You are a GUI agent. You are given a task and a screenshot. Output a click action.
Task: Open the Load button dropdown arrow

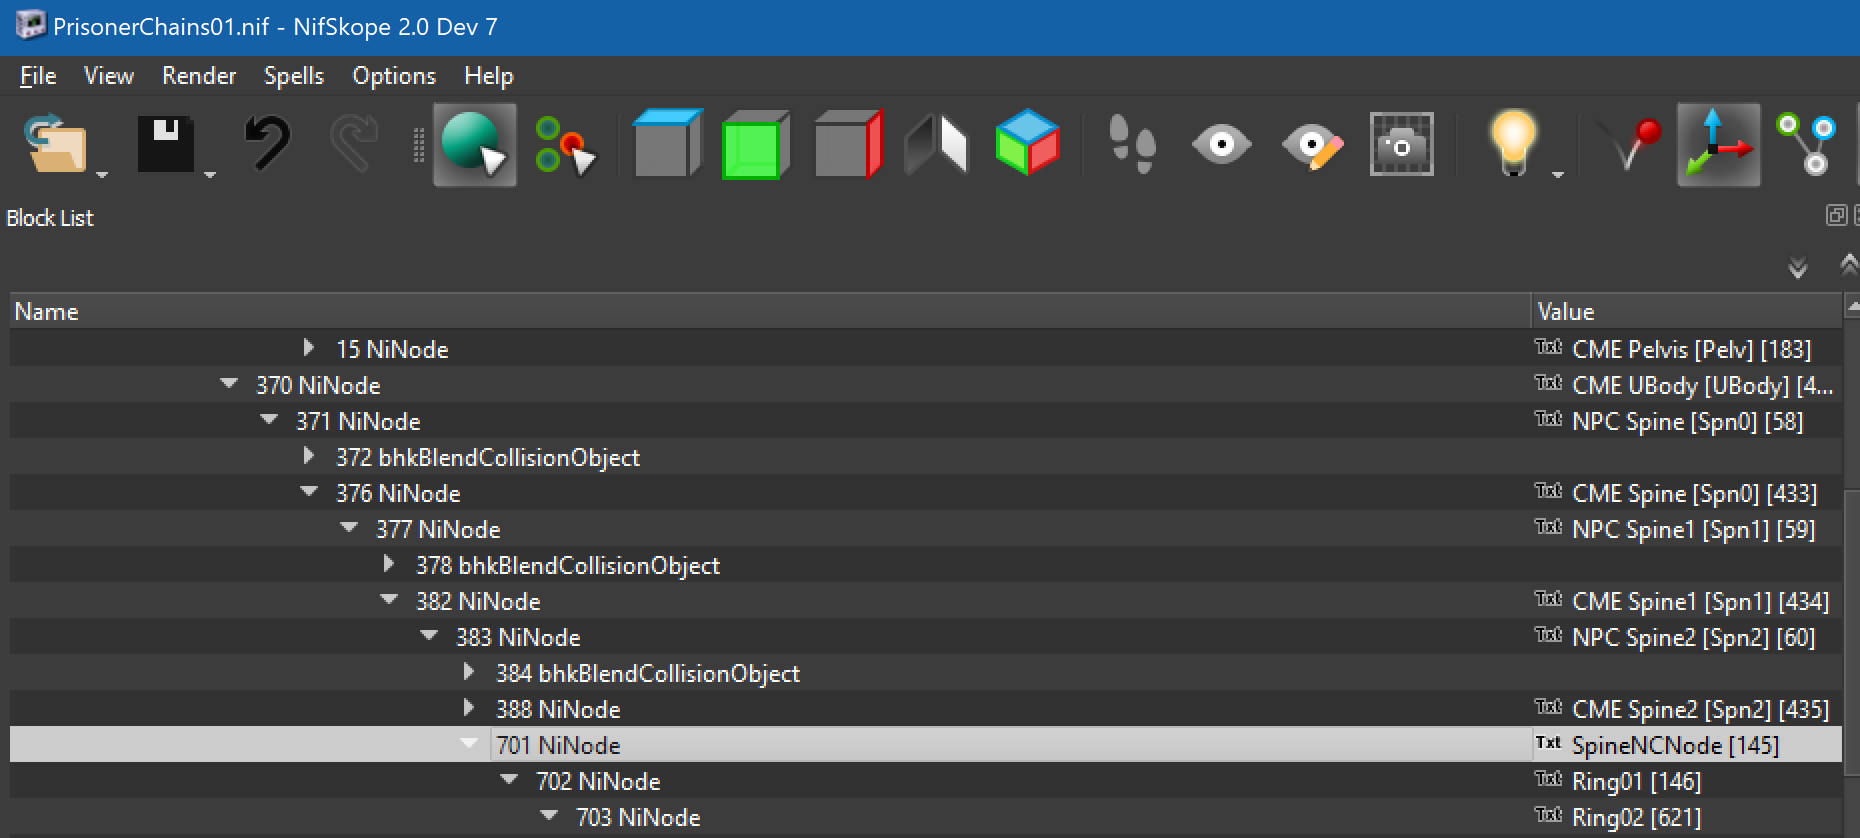(102, 175)
